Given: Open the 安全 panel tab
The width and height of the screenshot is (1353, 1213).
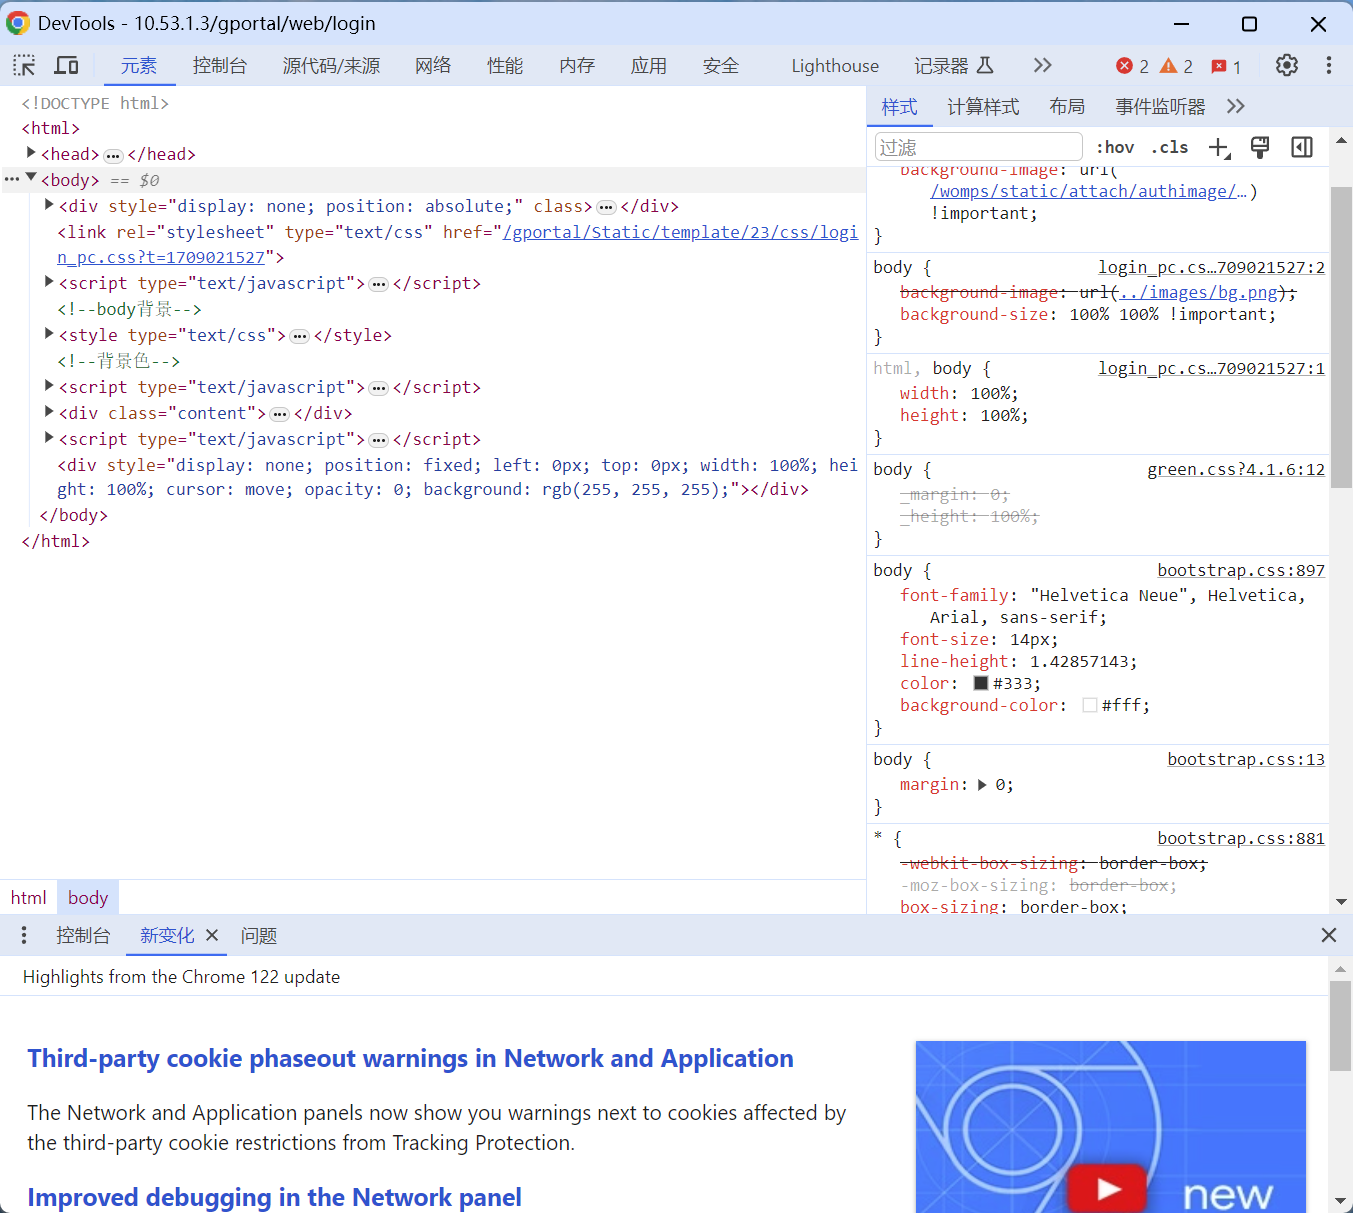Looking at the screenshot, I should 721,66.
